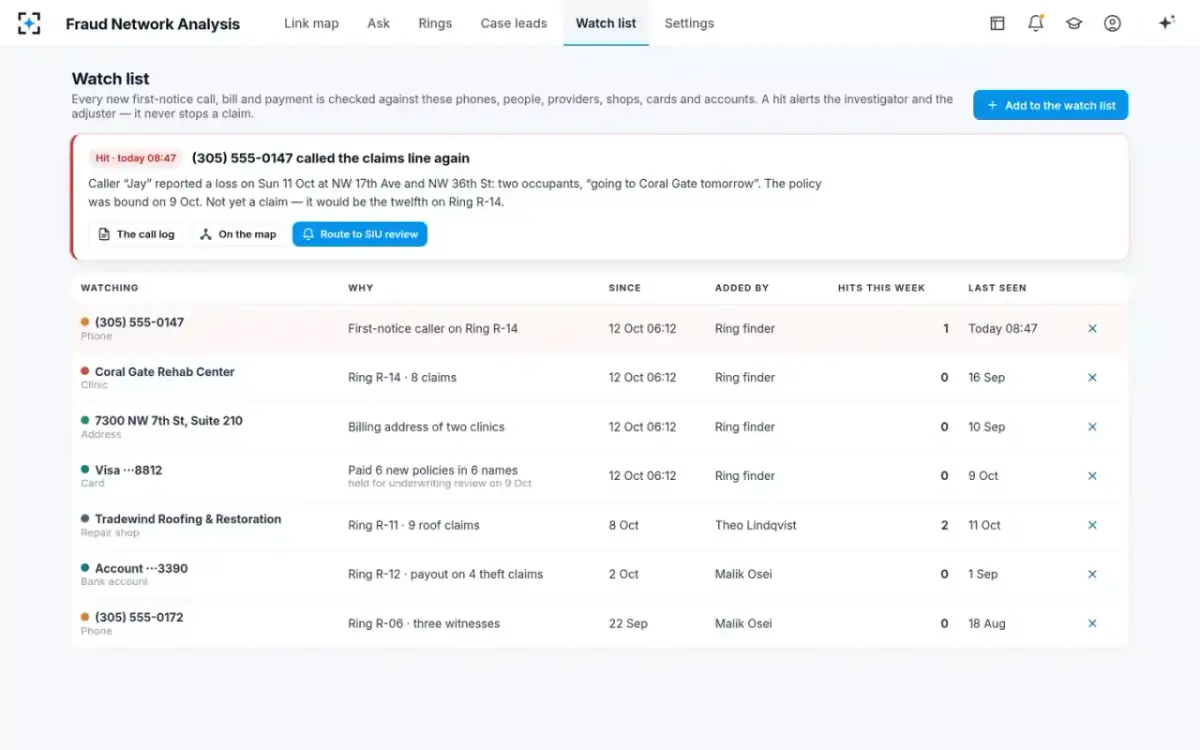1200x750 pixels.
Task: Switch to the Settings tab
Action: click(x=689, y=23)
